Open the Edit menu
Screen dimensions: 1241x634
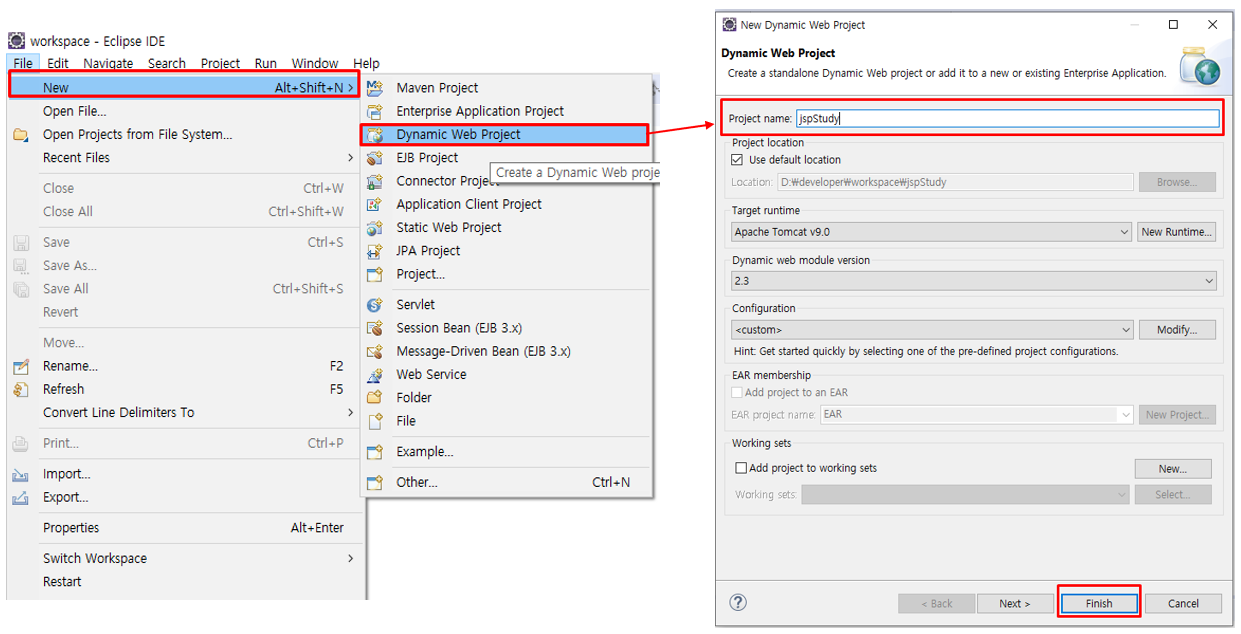pyautogui.click(x=58, y=63)
